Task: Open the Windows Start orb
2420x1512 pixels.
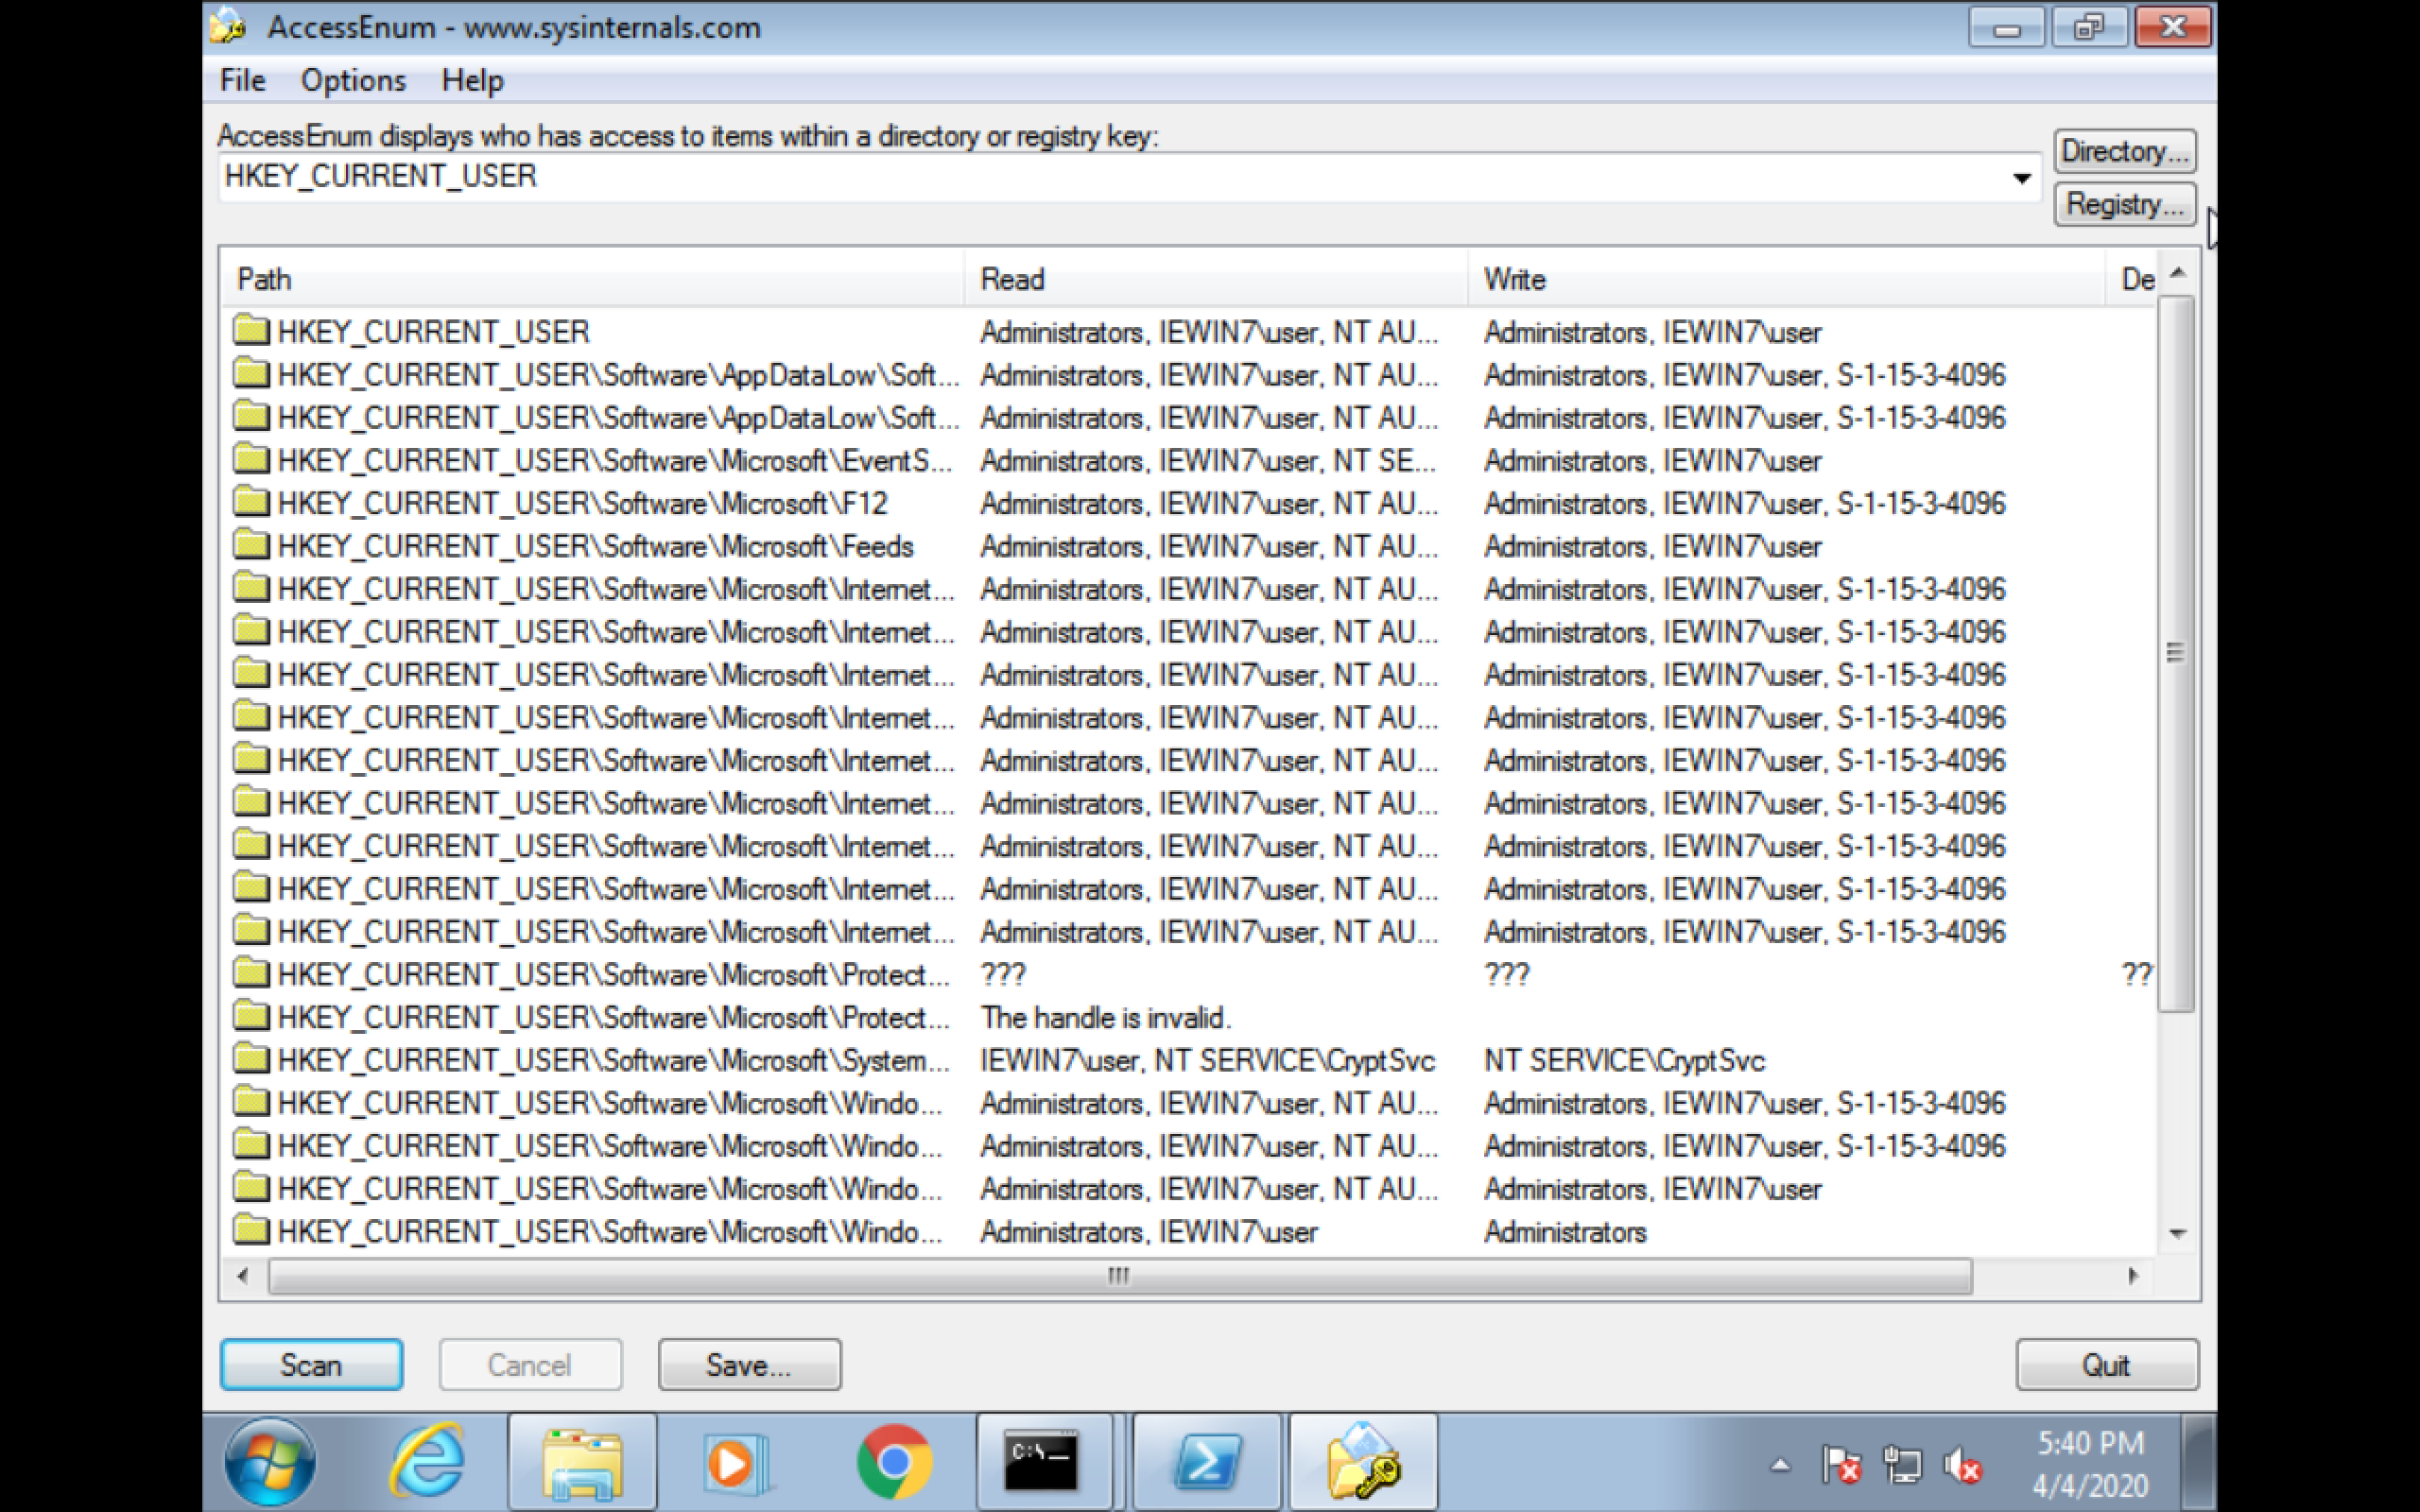Action: pos(270,1461)
